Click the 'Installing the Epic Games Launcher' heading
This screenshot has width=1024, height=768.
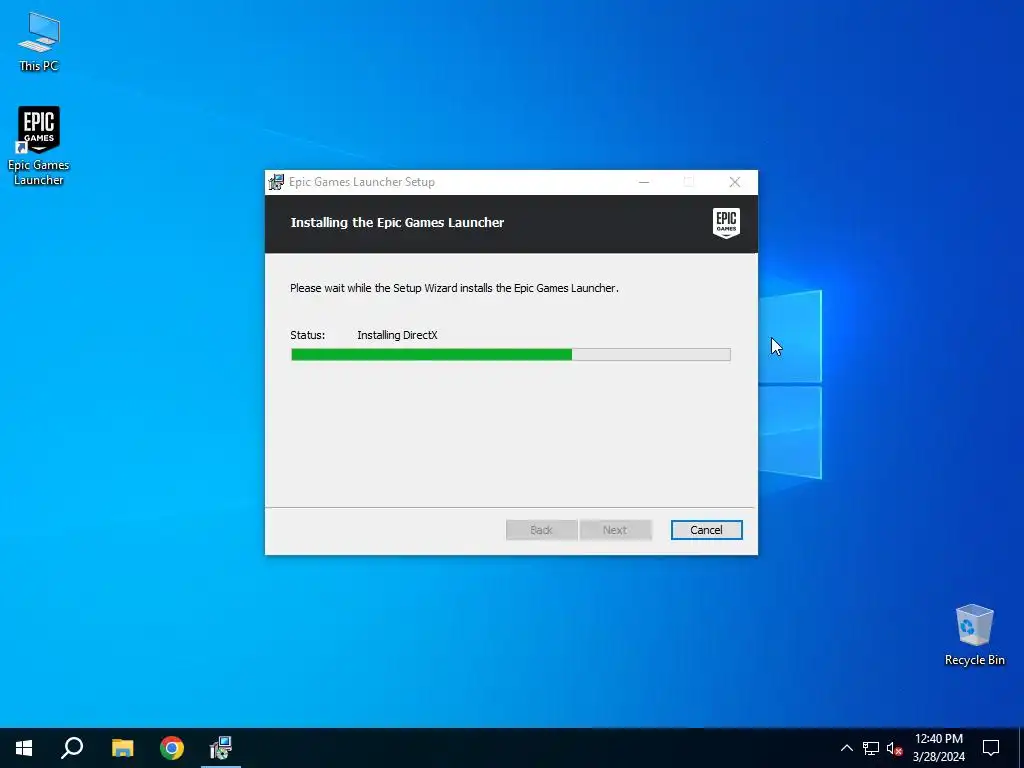point(397,223)
